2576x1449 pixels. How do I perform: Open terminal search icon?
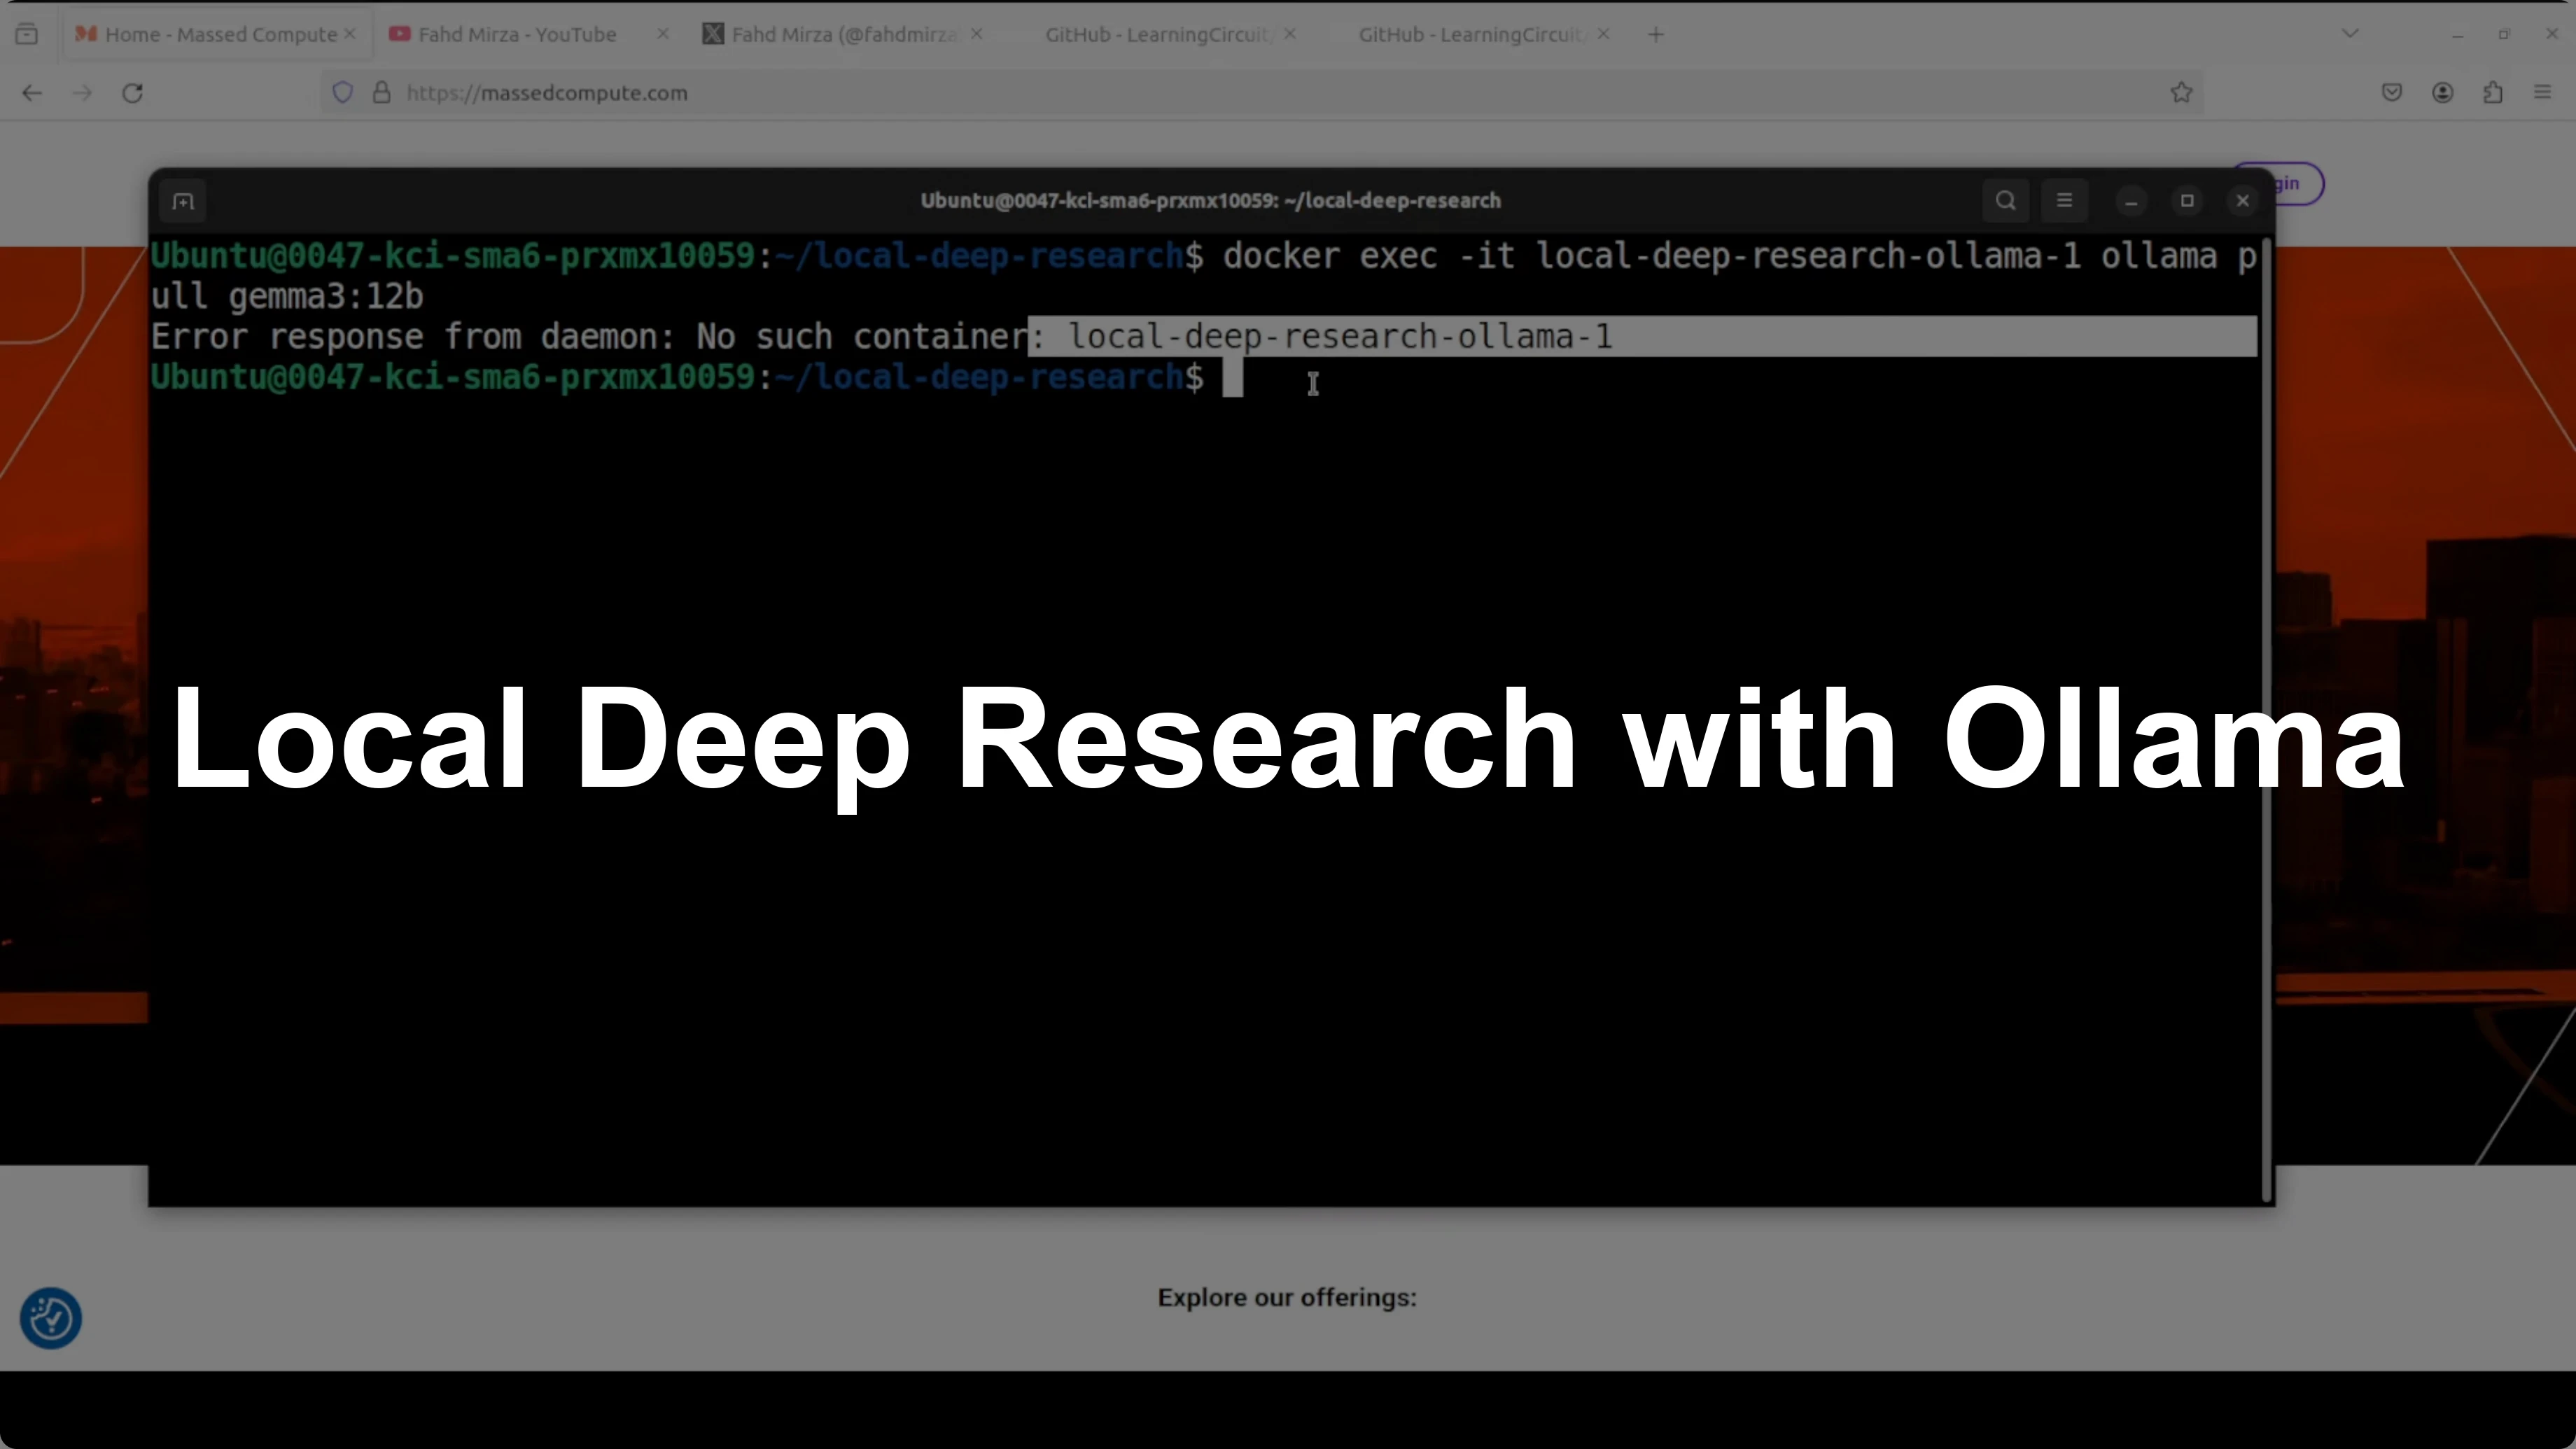click(x=2006, y=201)
